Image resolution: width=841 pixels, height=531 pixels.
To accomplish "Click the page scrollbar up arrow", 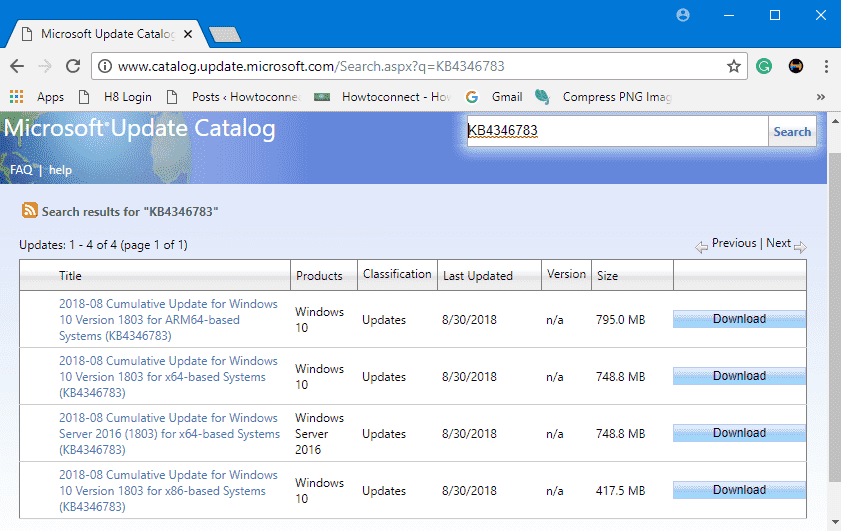I will point(835,121).
